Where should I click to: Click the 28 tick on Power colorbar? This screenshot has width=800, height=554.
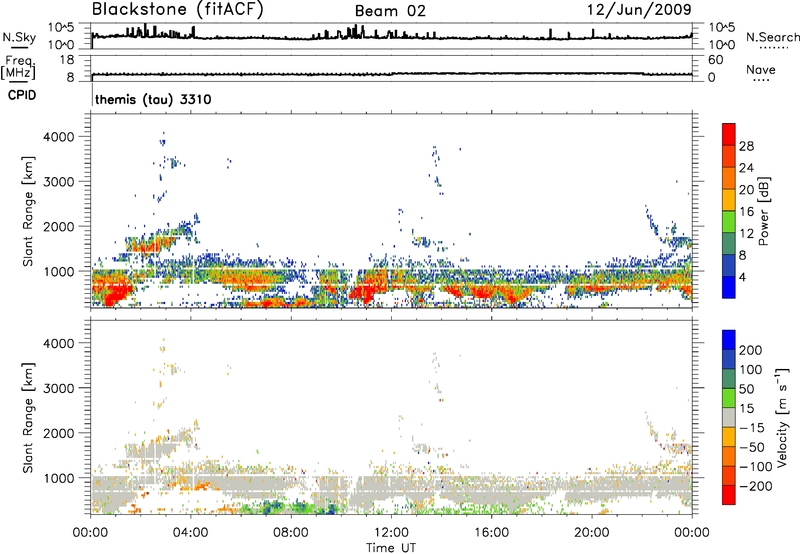point(746,146)
